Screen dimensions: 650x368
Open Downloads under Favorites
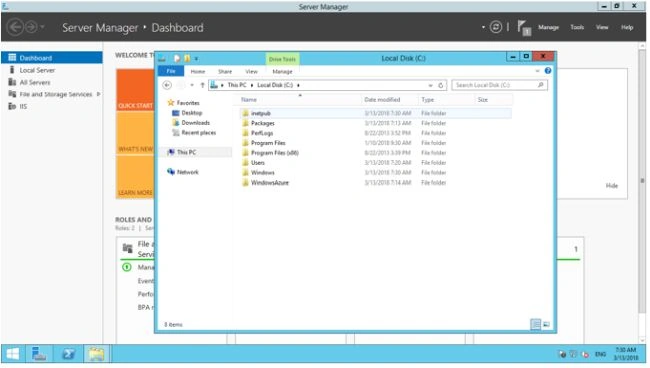pyautogui.click(x=195, y=123)
